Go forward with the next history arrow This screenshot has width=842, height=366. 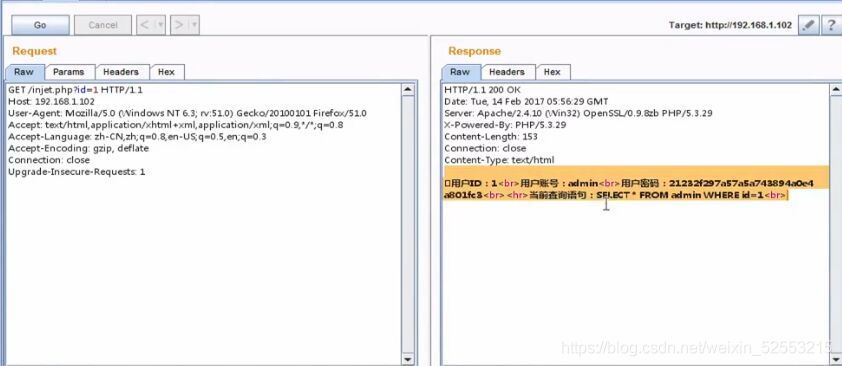(179, 25)
